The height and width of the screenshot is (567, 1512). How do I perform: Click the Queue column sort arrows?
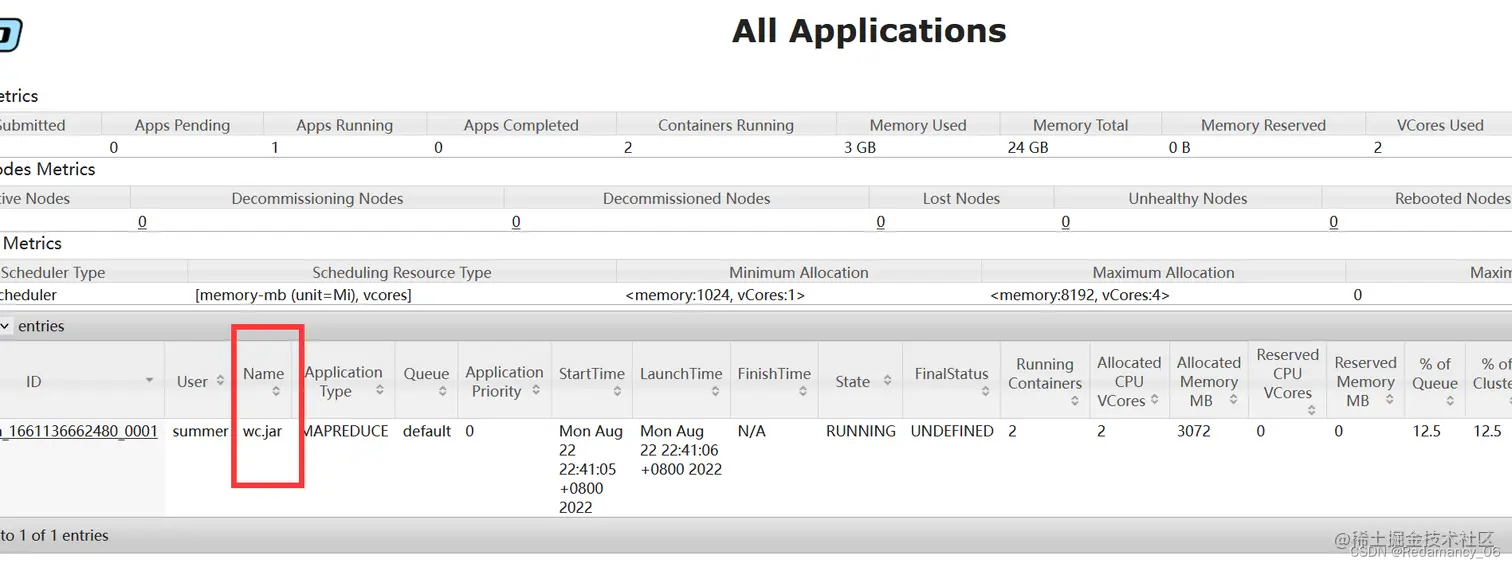pyautogui.click(x=442, y=391)
